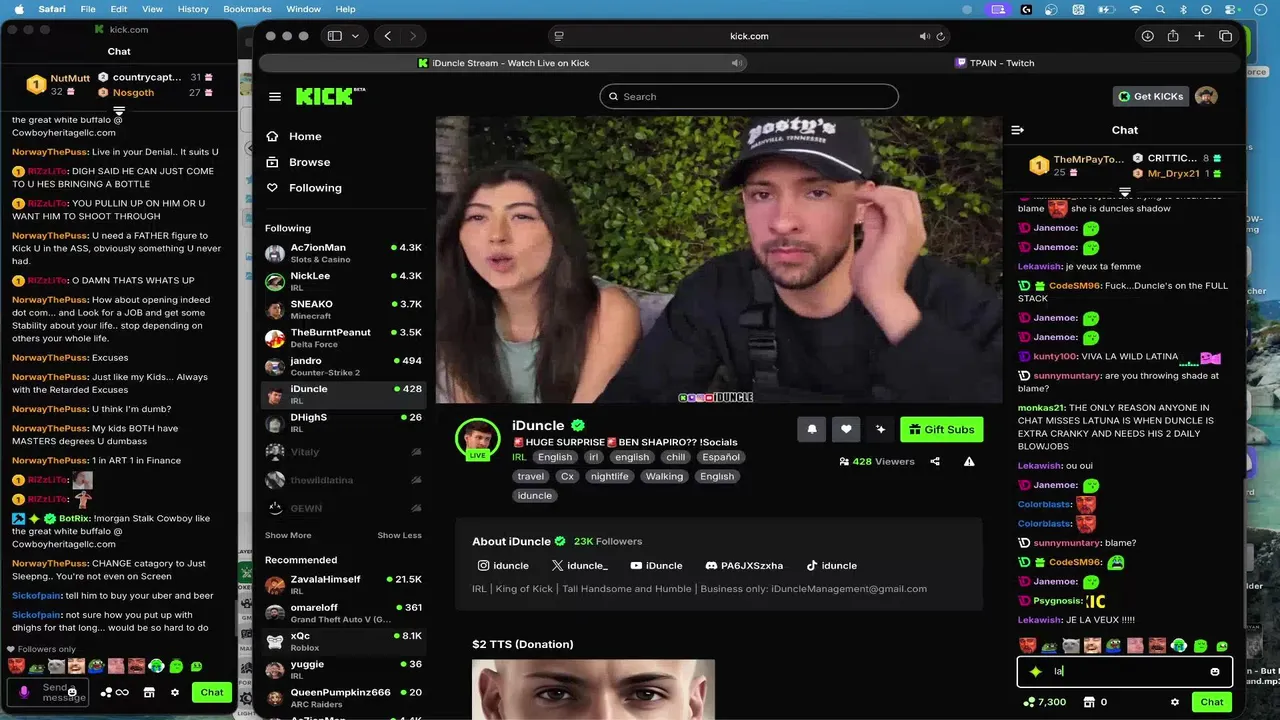Open TheBurntPeanut channel in Following list

tap(343, 338)
